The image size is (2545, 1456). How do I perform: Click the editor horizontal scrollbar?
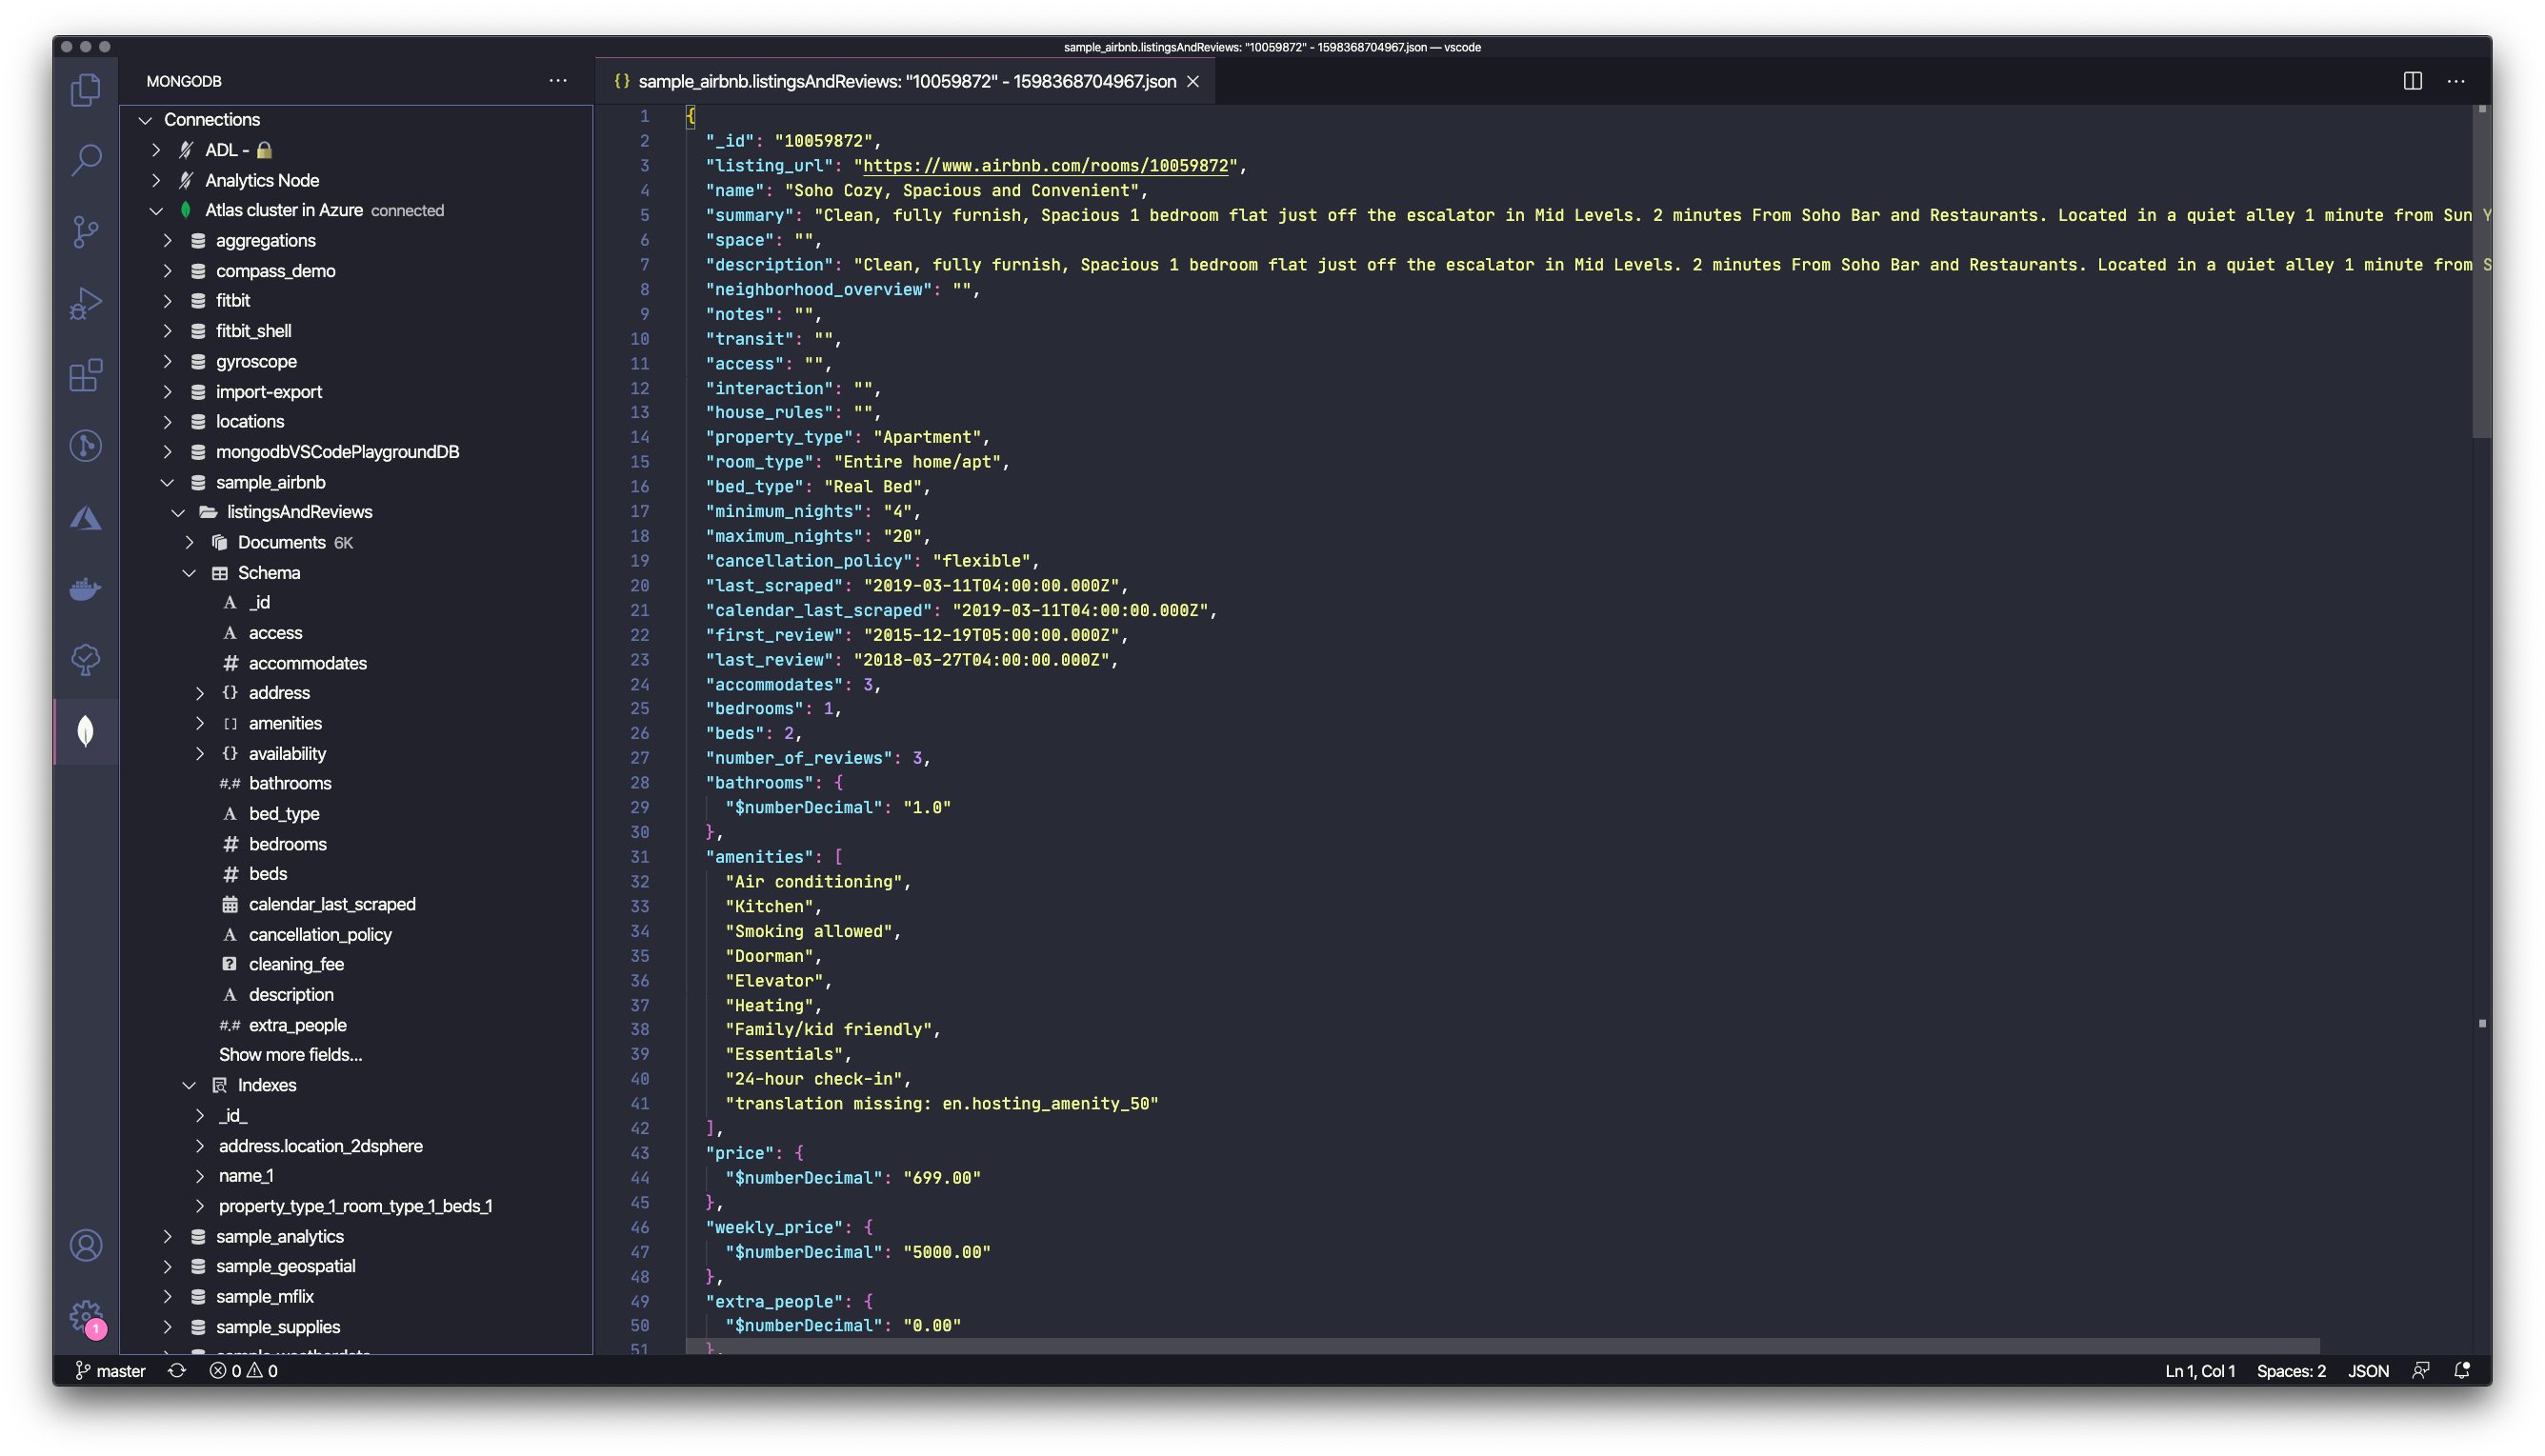click(1500, 1346)
